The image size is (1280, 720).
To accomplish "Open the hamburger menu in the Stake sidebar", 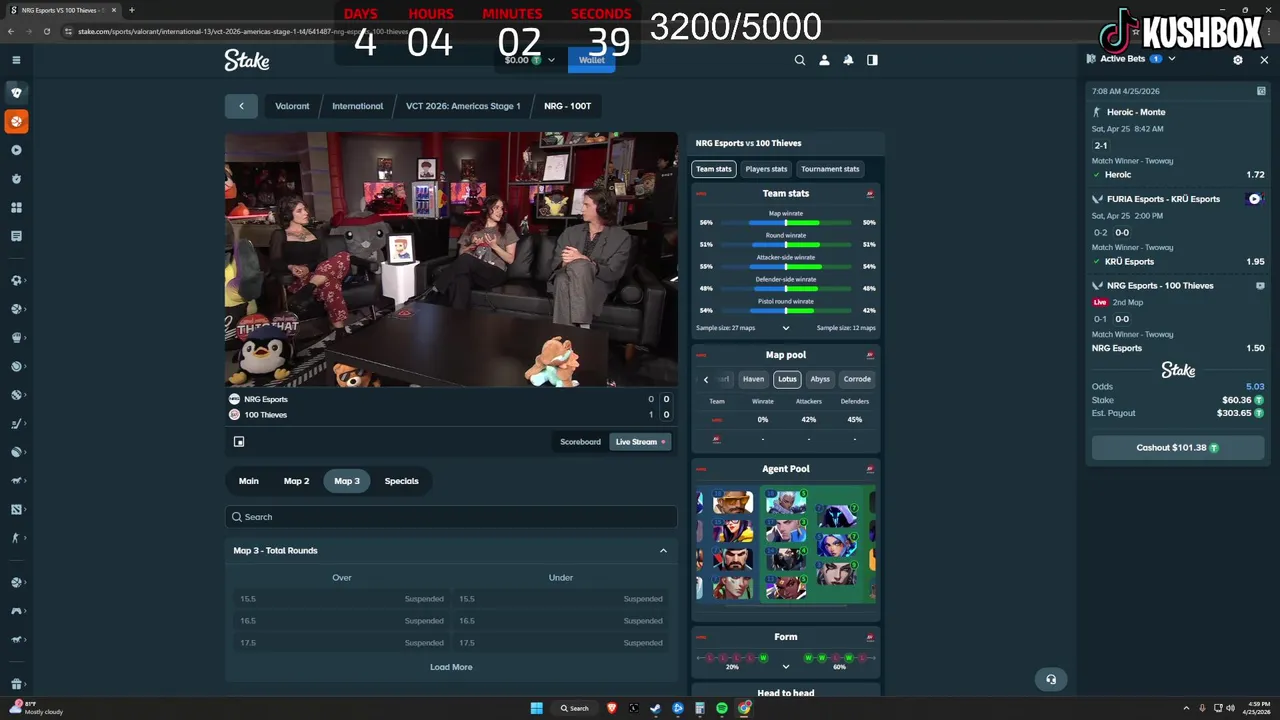I will coord(16,60).
